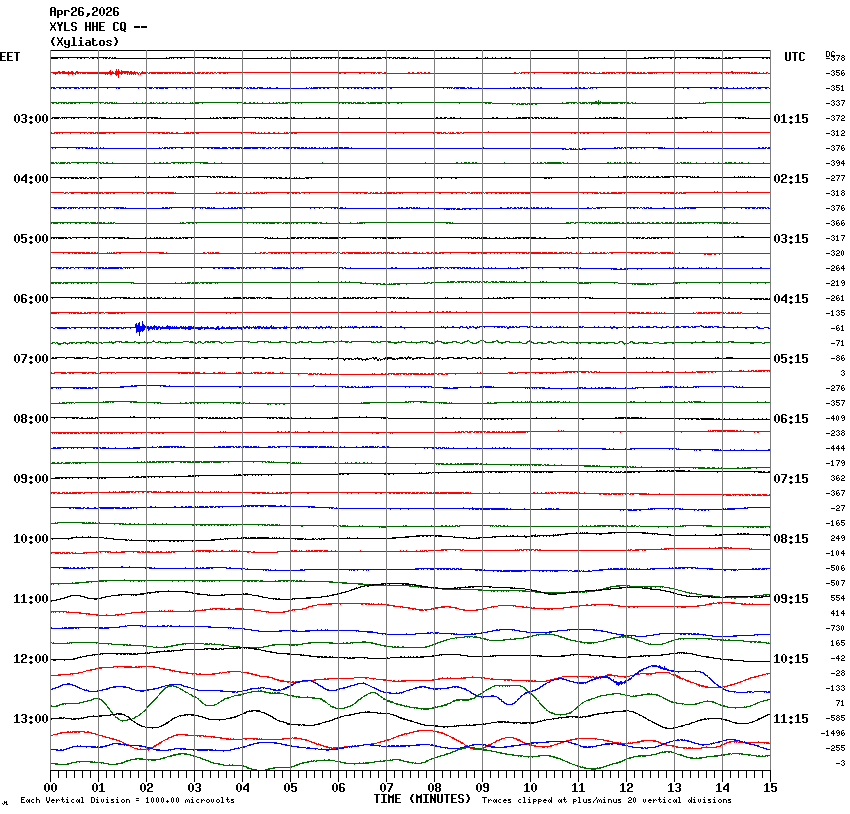
Task: Click the Apr26,2026 date header
Action: [83, 12]
